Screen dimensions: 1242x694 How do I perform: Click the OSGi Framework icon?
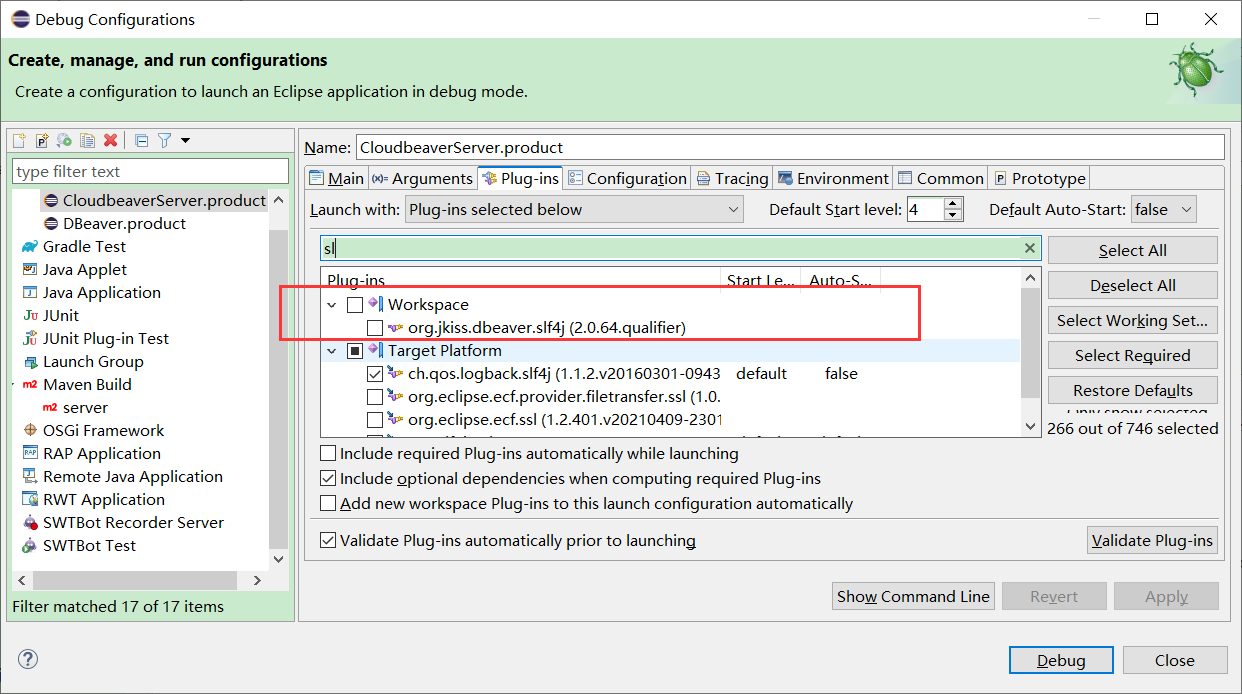(x=30, y=430)
